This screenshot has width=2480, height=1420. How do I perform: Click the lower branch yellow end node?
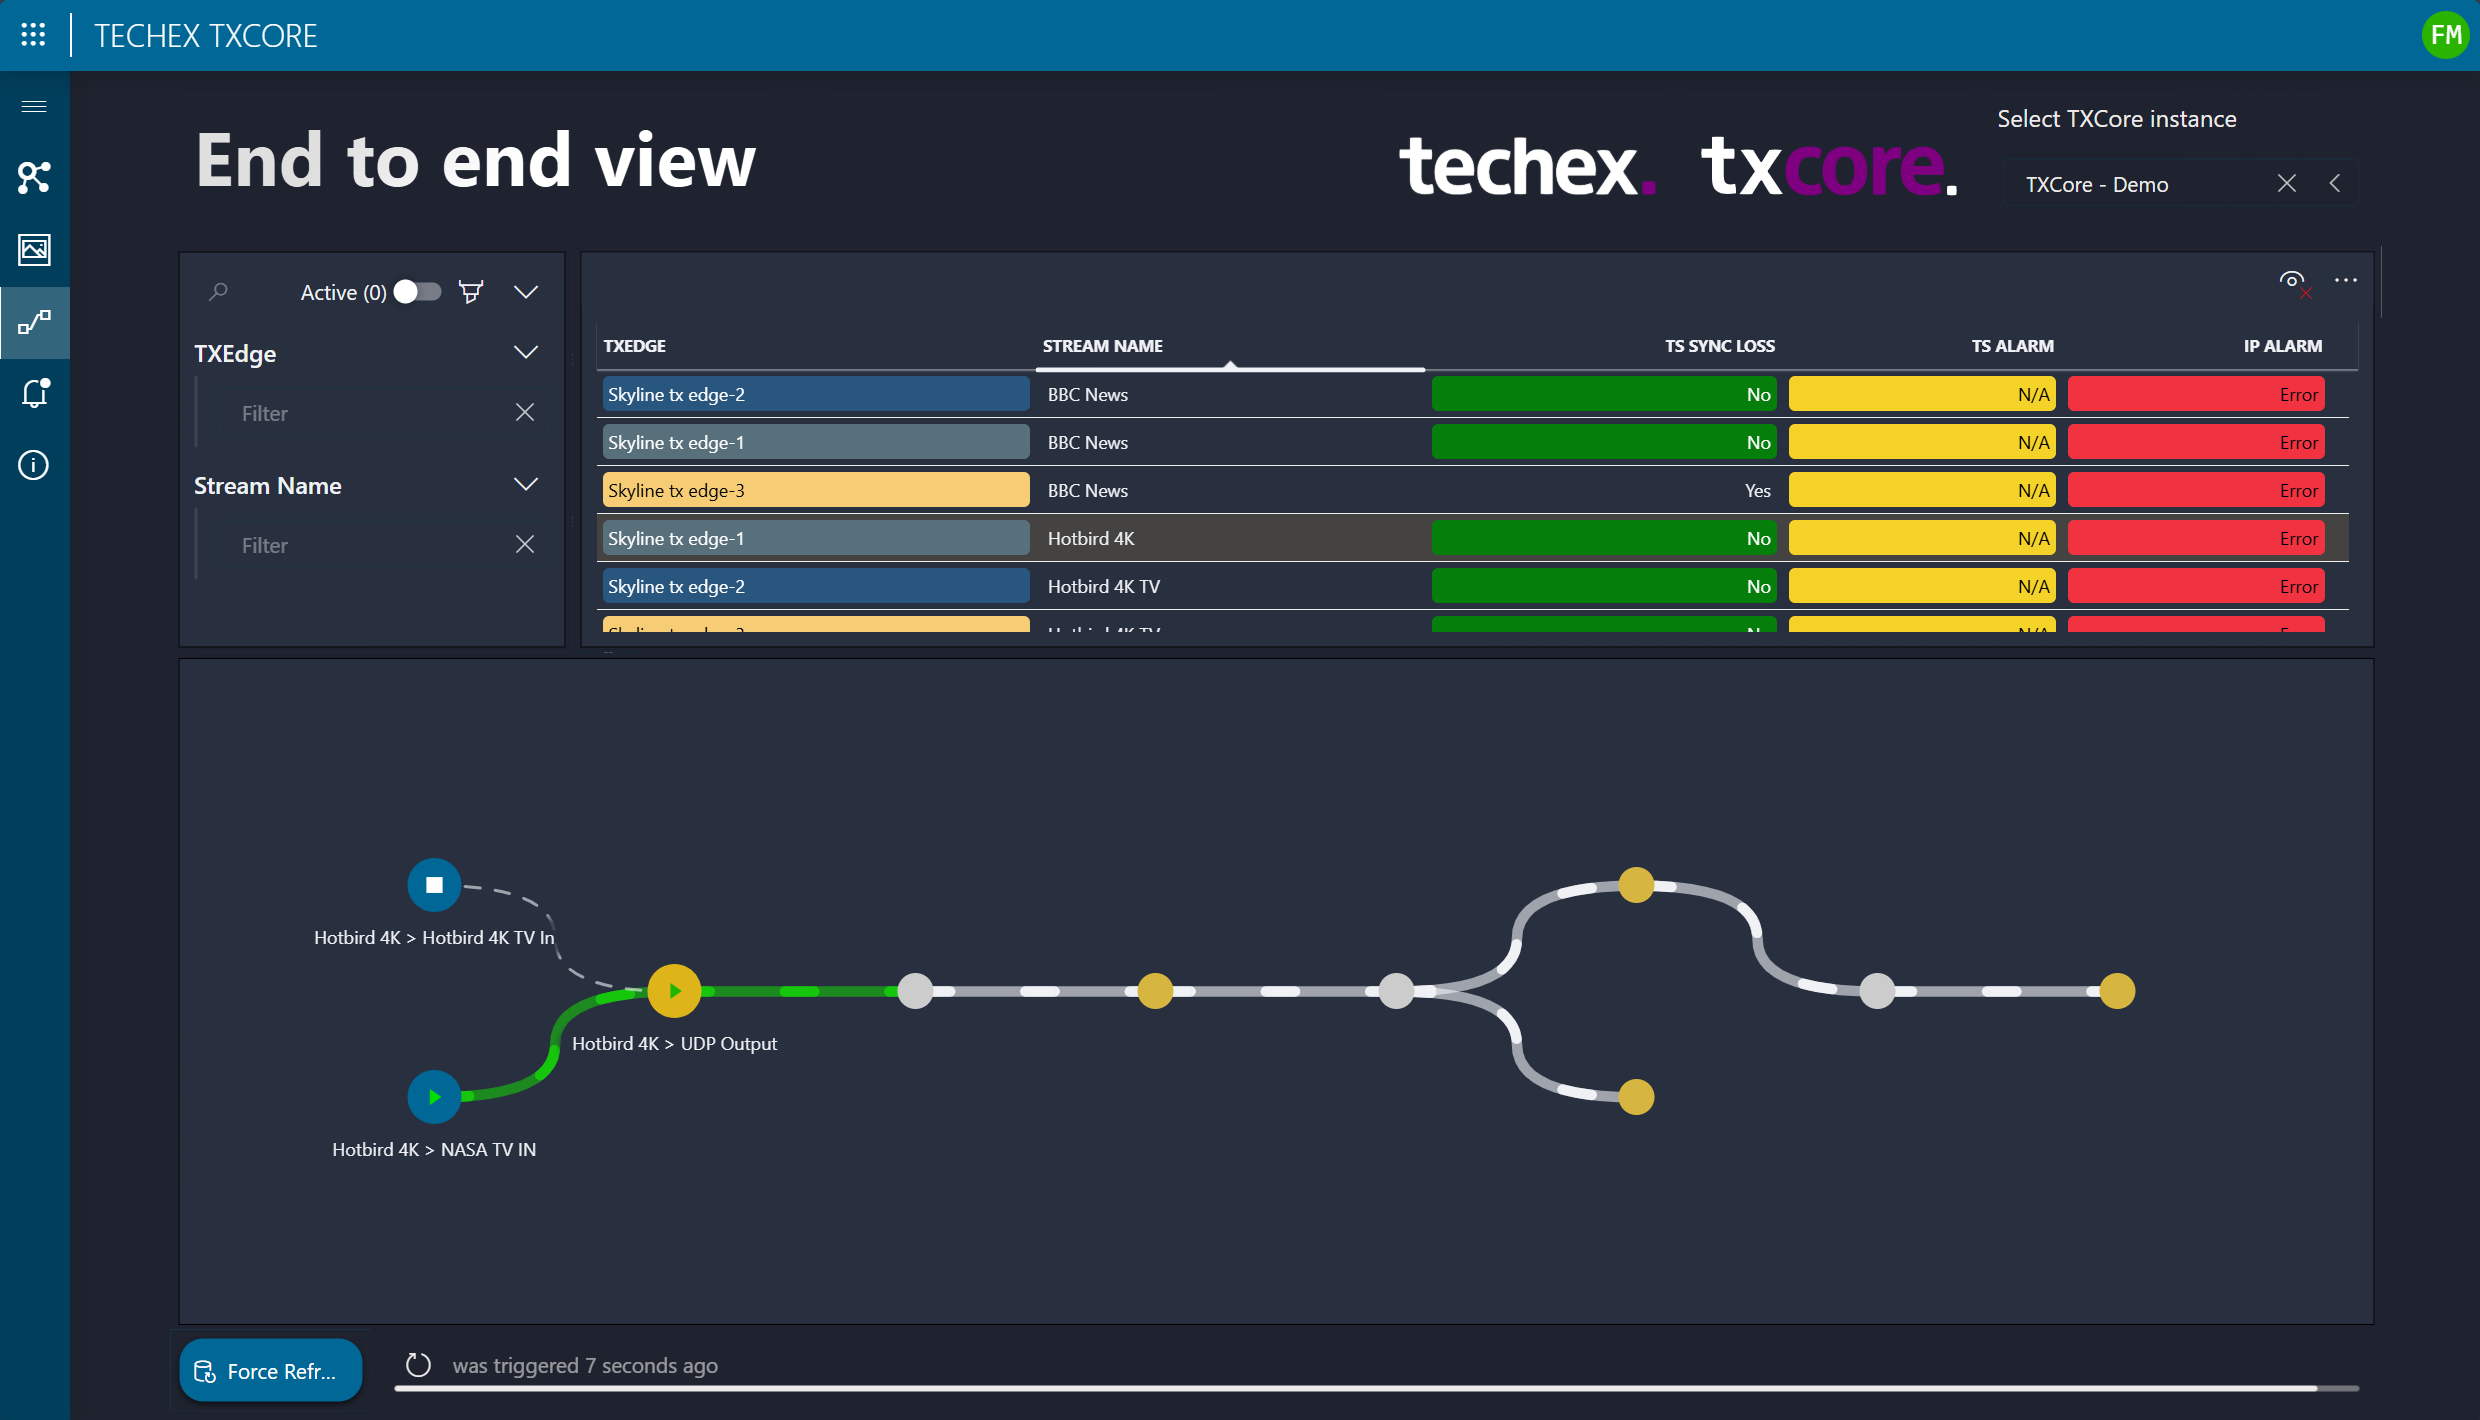coord(1636,1096)
